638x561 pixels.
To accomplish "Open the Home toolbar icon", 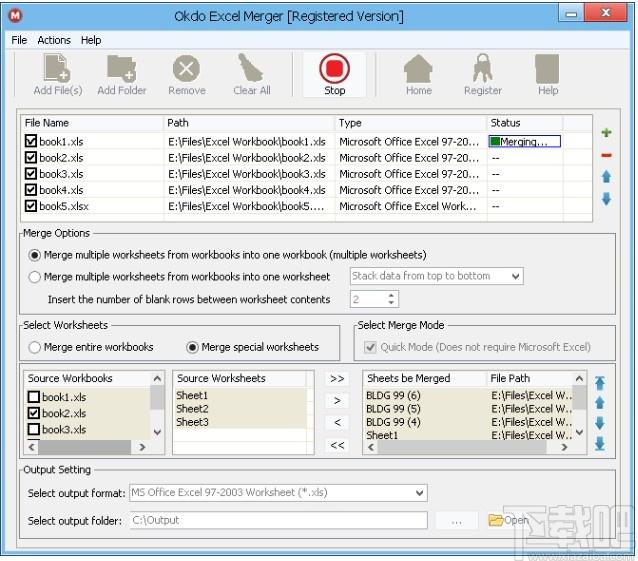I will click(418, 69).
